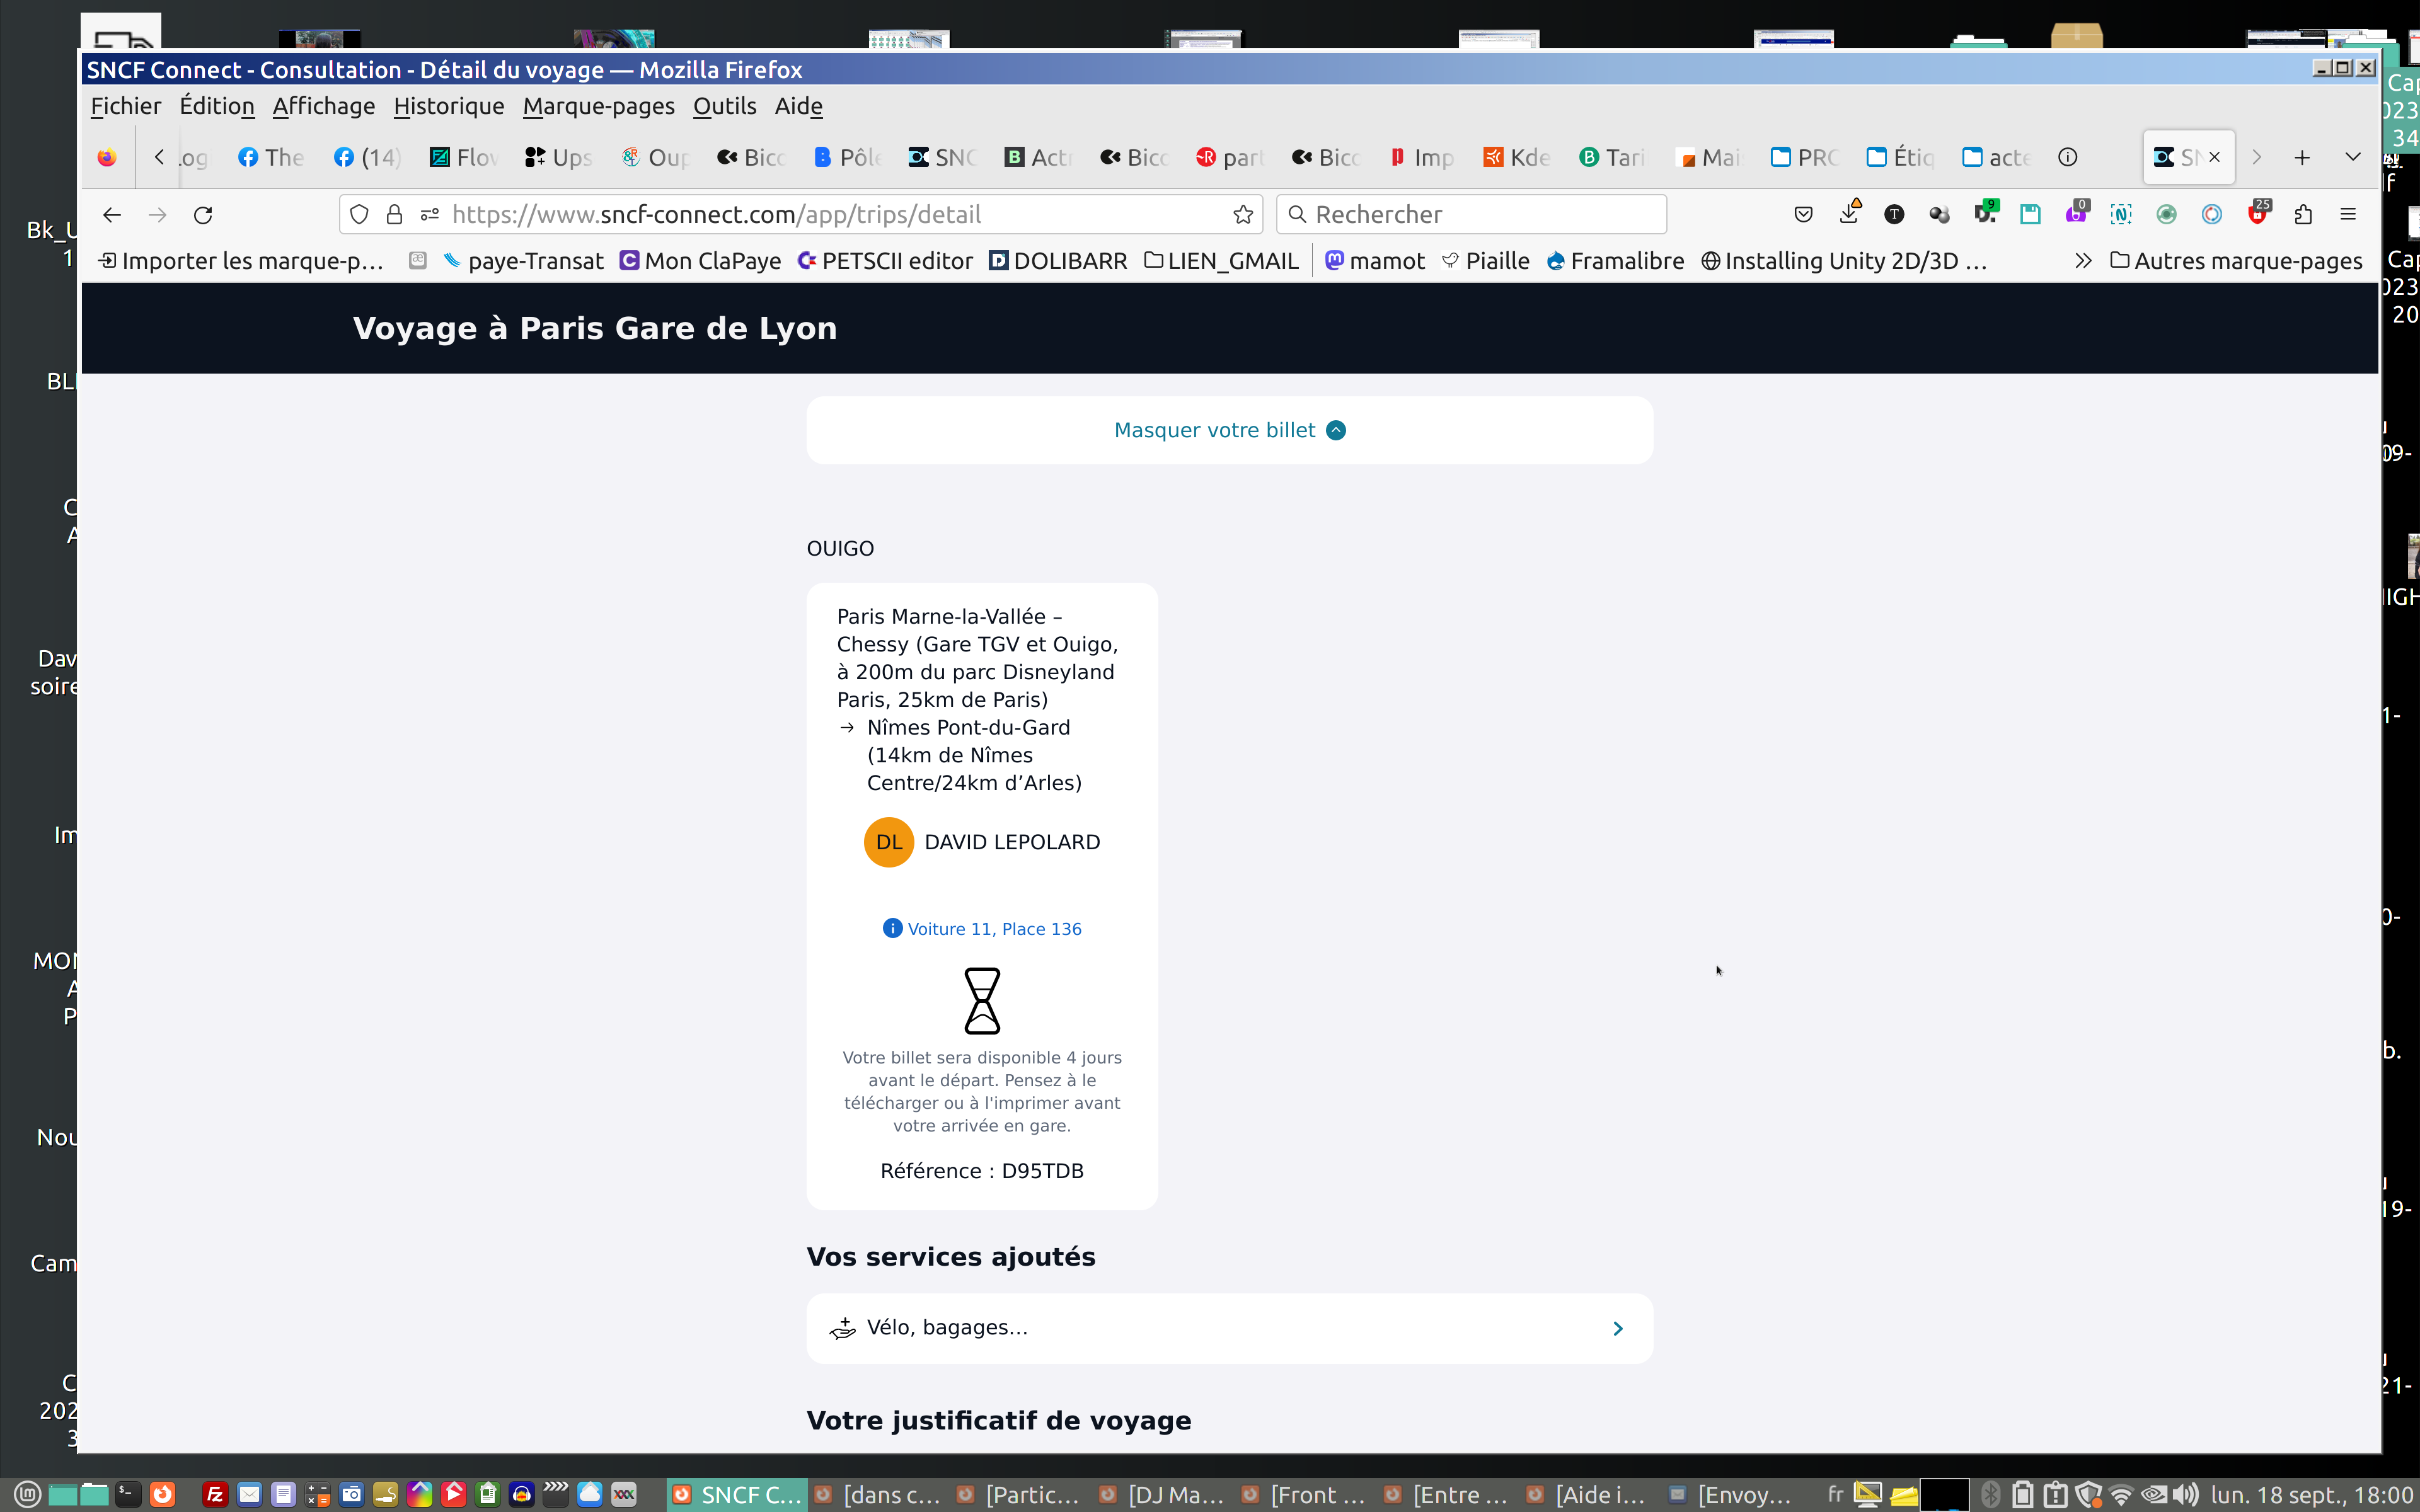The image size is (2420, 1512).
Task: Click the Save to Pocket icon
Action: 1803,215
